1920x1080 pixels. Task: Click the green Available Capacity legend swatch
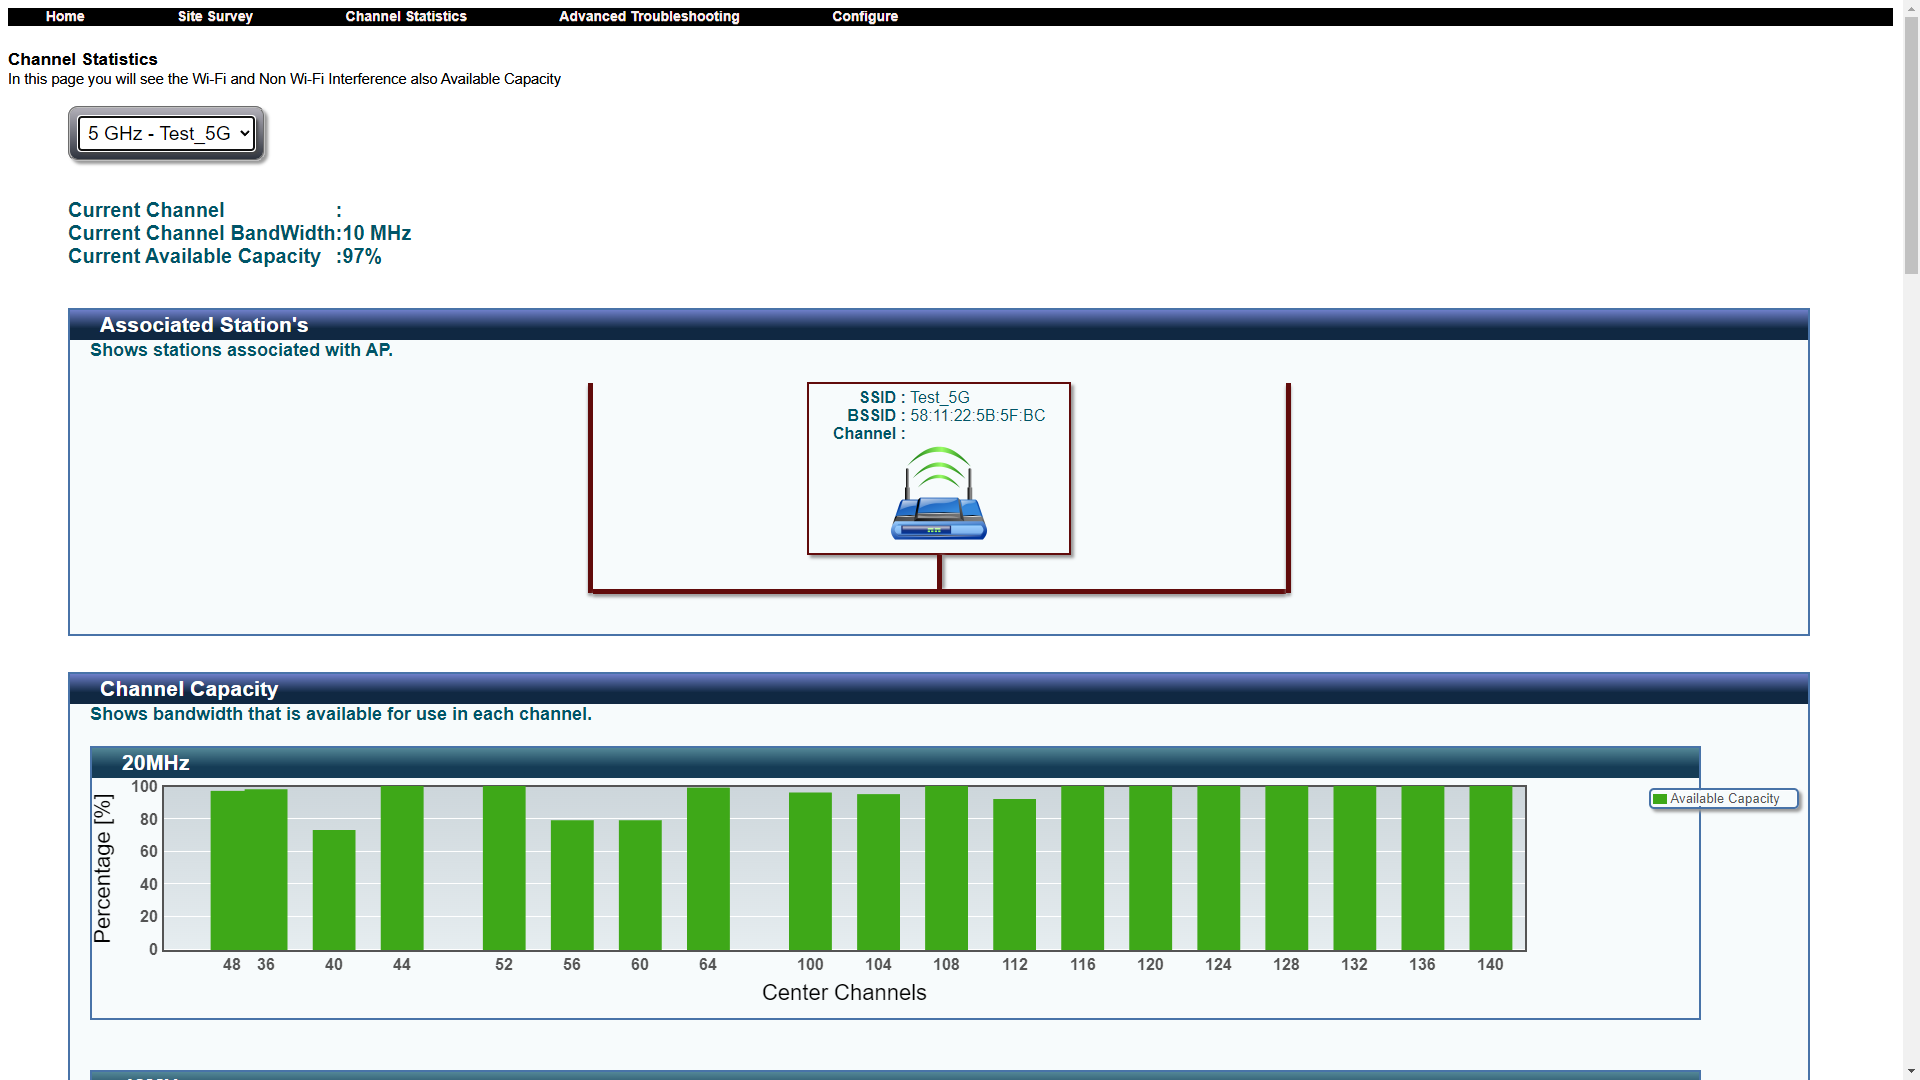click(x=1660, y=799)
